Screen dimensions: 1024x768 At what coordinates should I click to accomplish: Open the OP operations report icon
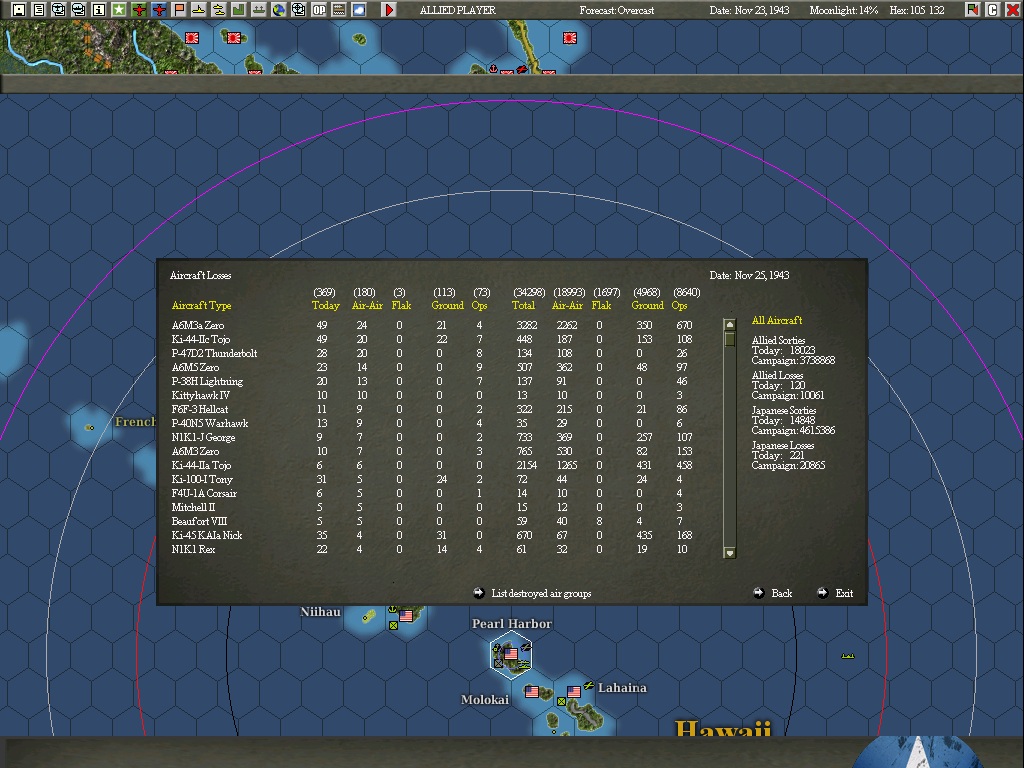[319, 10]
